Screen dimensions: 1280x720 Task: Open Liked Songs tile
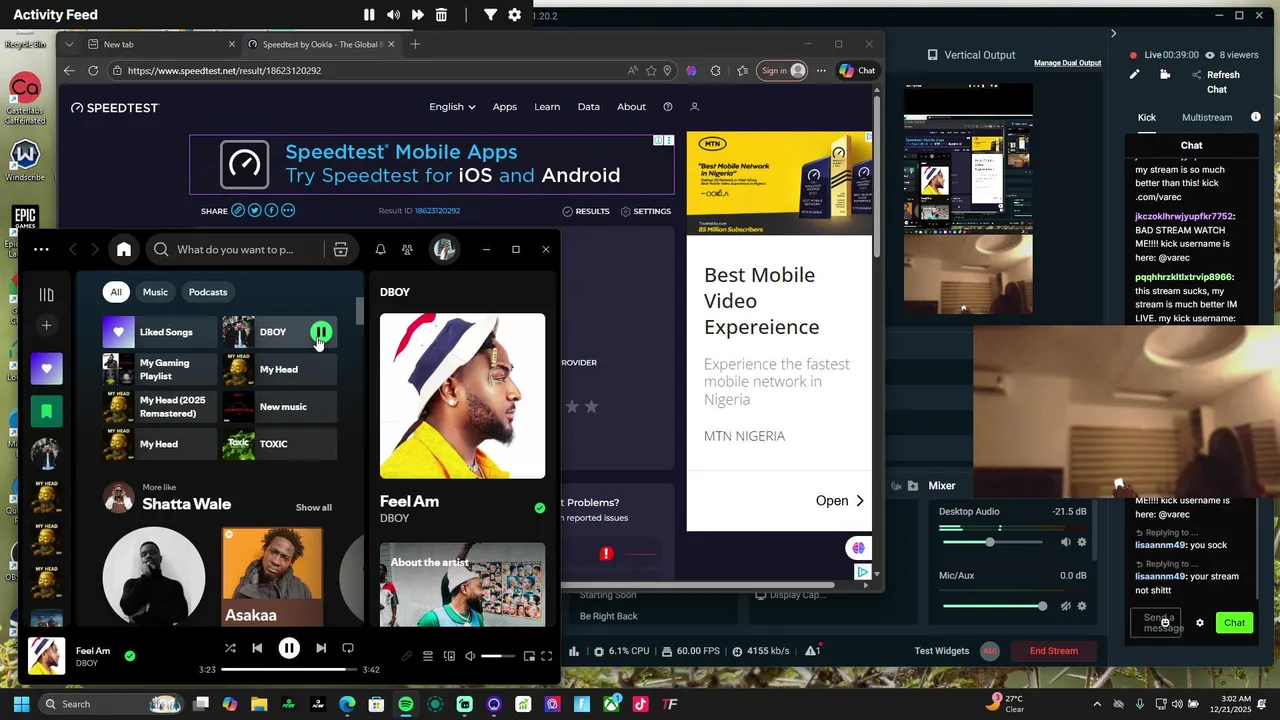coord(159,332)
